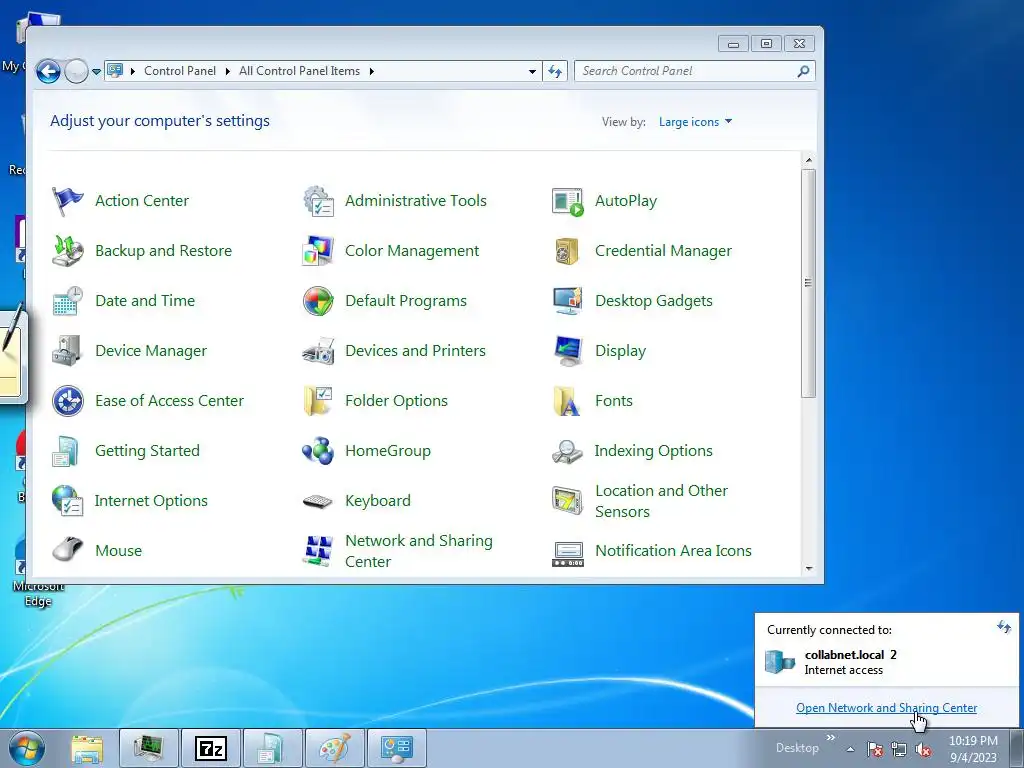1024x768 pixels.
Task: Click the vertical scrollbar thumb
Action: 809,283
